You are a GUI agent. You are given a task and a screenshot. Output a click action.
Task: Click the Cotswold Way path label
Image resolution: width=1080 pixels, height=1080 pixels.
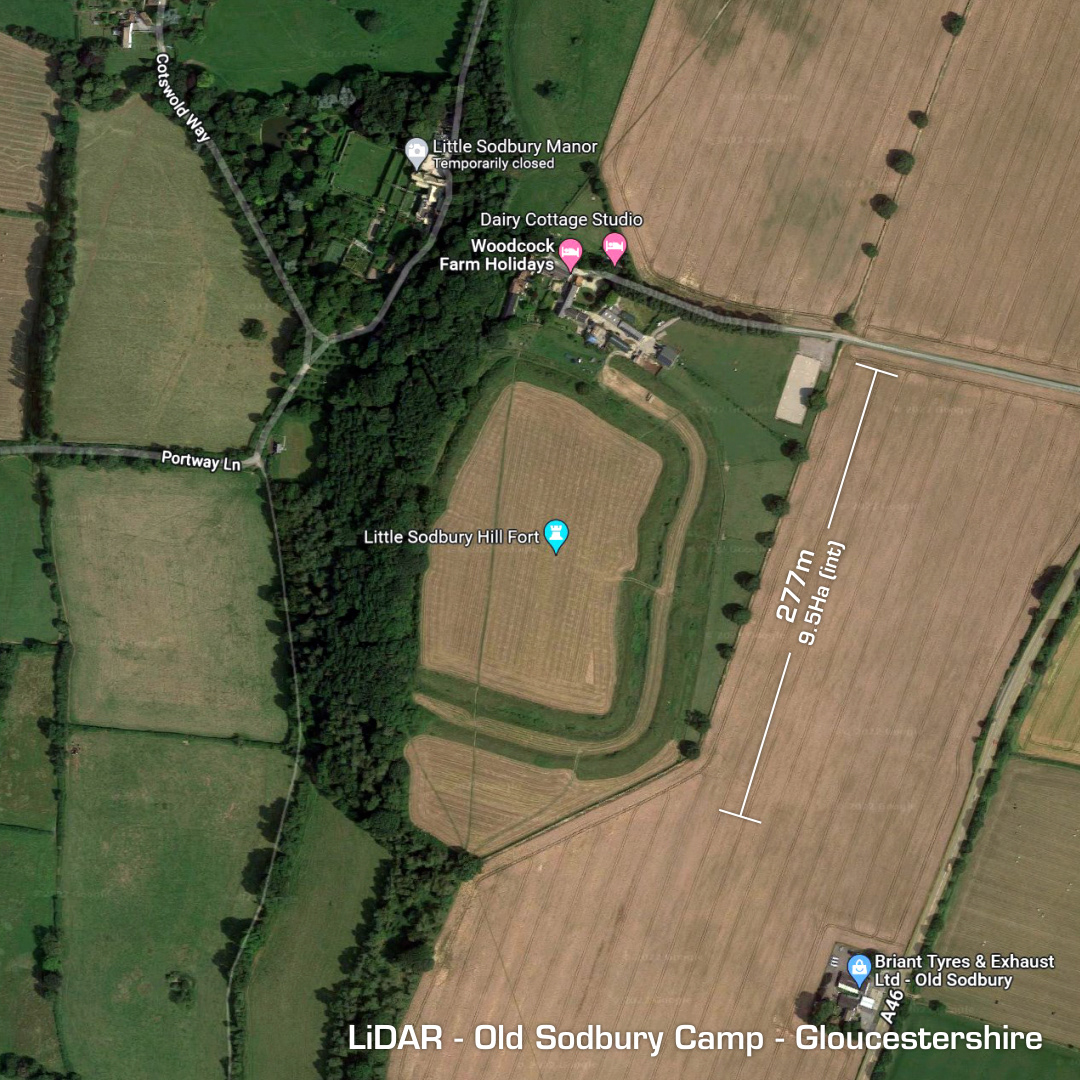tap(181, 98)
